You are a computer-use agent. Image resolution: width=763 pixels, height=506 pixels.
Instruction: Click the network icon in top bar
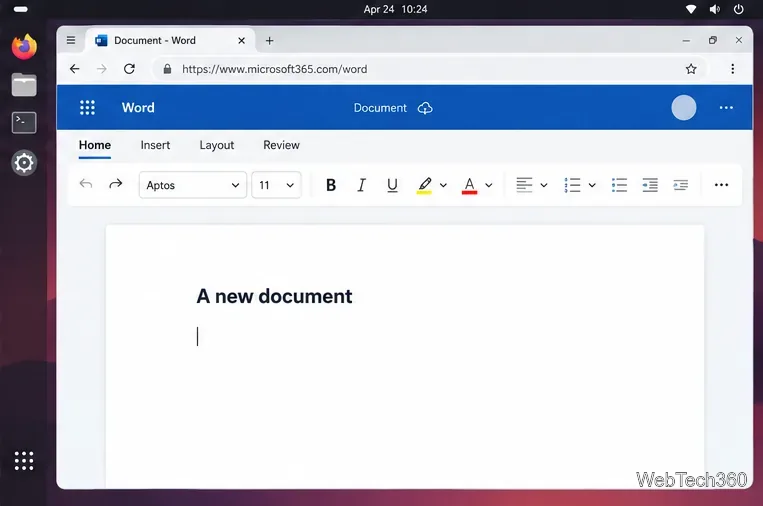(x=690, y=9)
